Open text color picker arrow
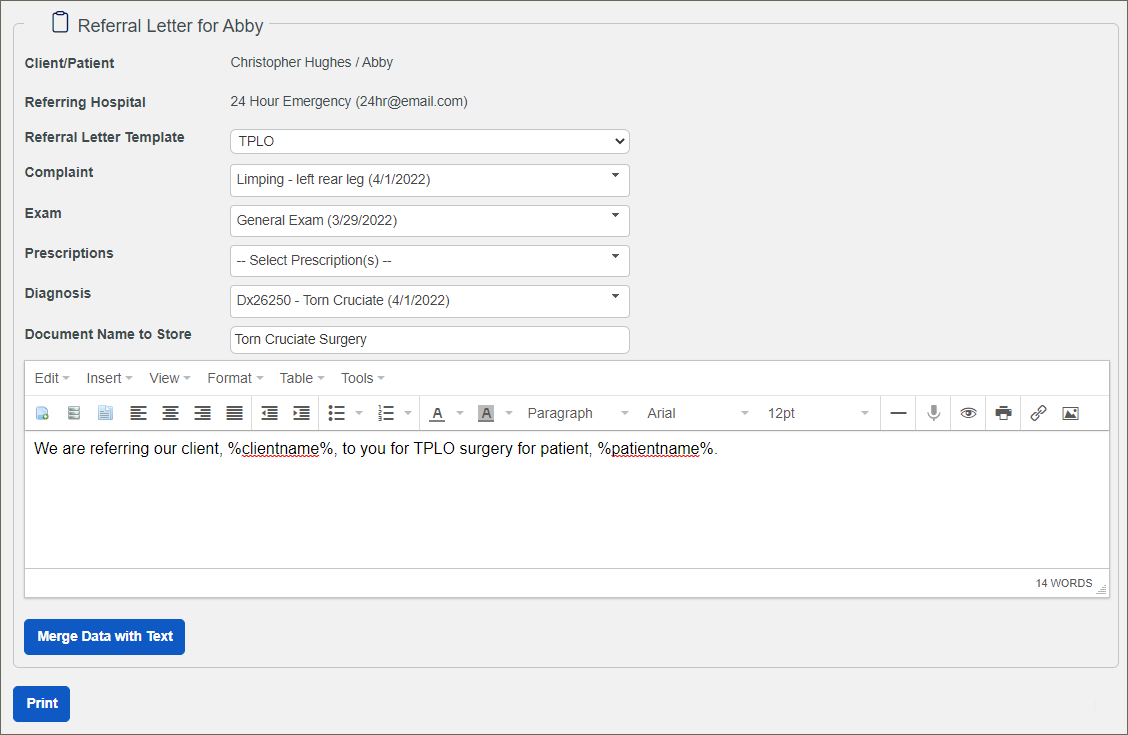Screen dimensions: 1128x735 pyautogui.click(x=460, y=414)
